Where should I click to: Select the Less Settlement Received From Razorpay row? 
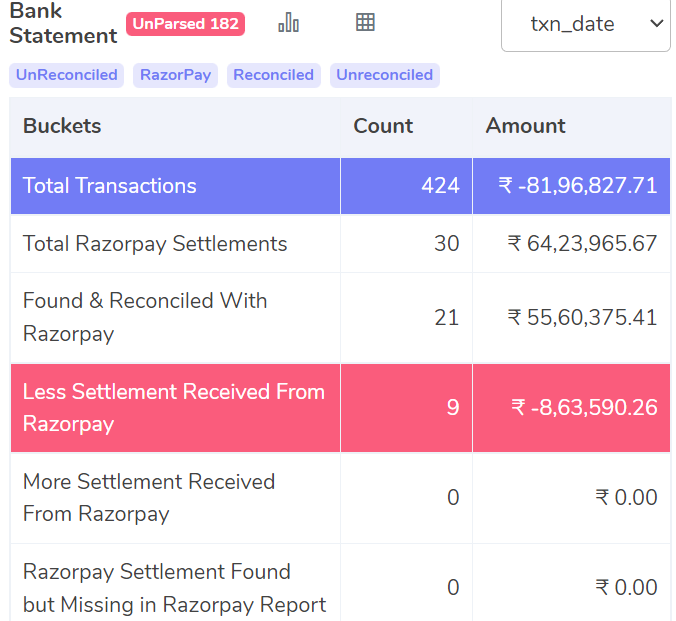tap(340, 408)
